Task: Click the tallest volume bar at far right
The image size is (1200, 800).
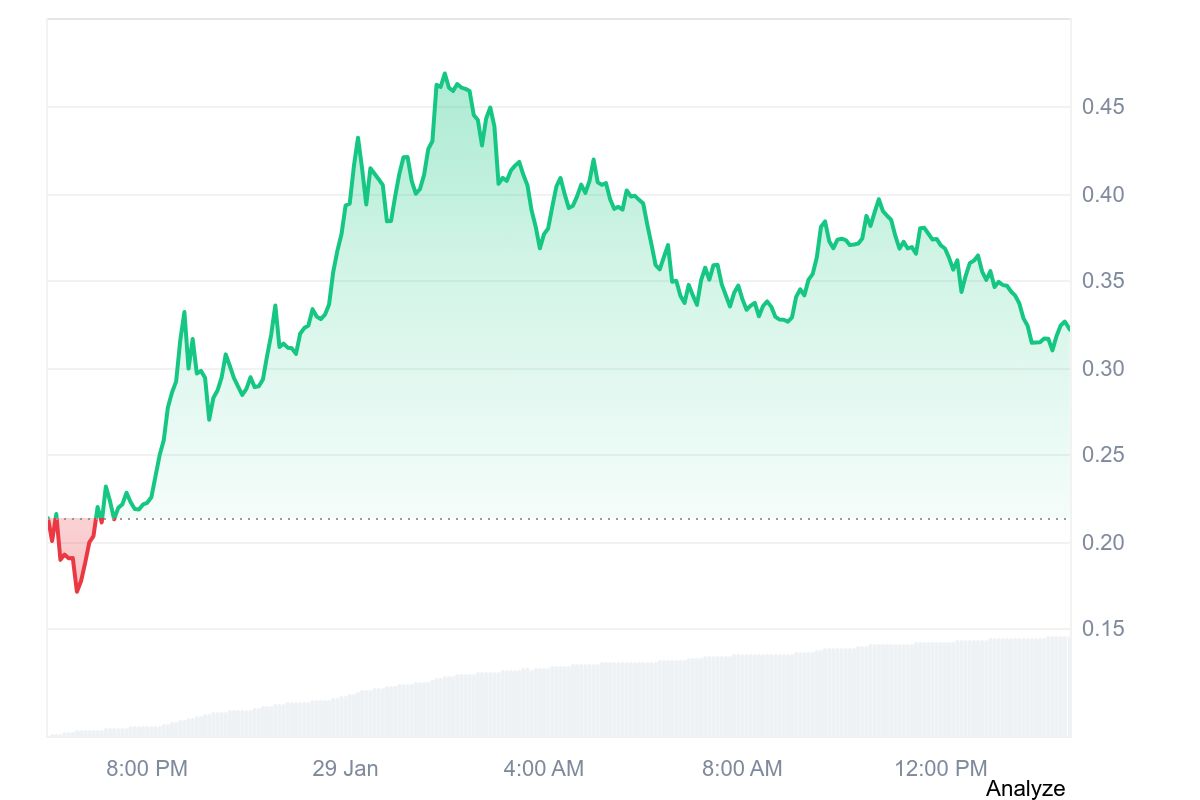Action: (1066, 687)
